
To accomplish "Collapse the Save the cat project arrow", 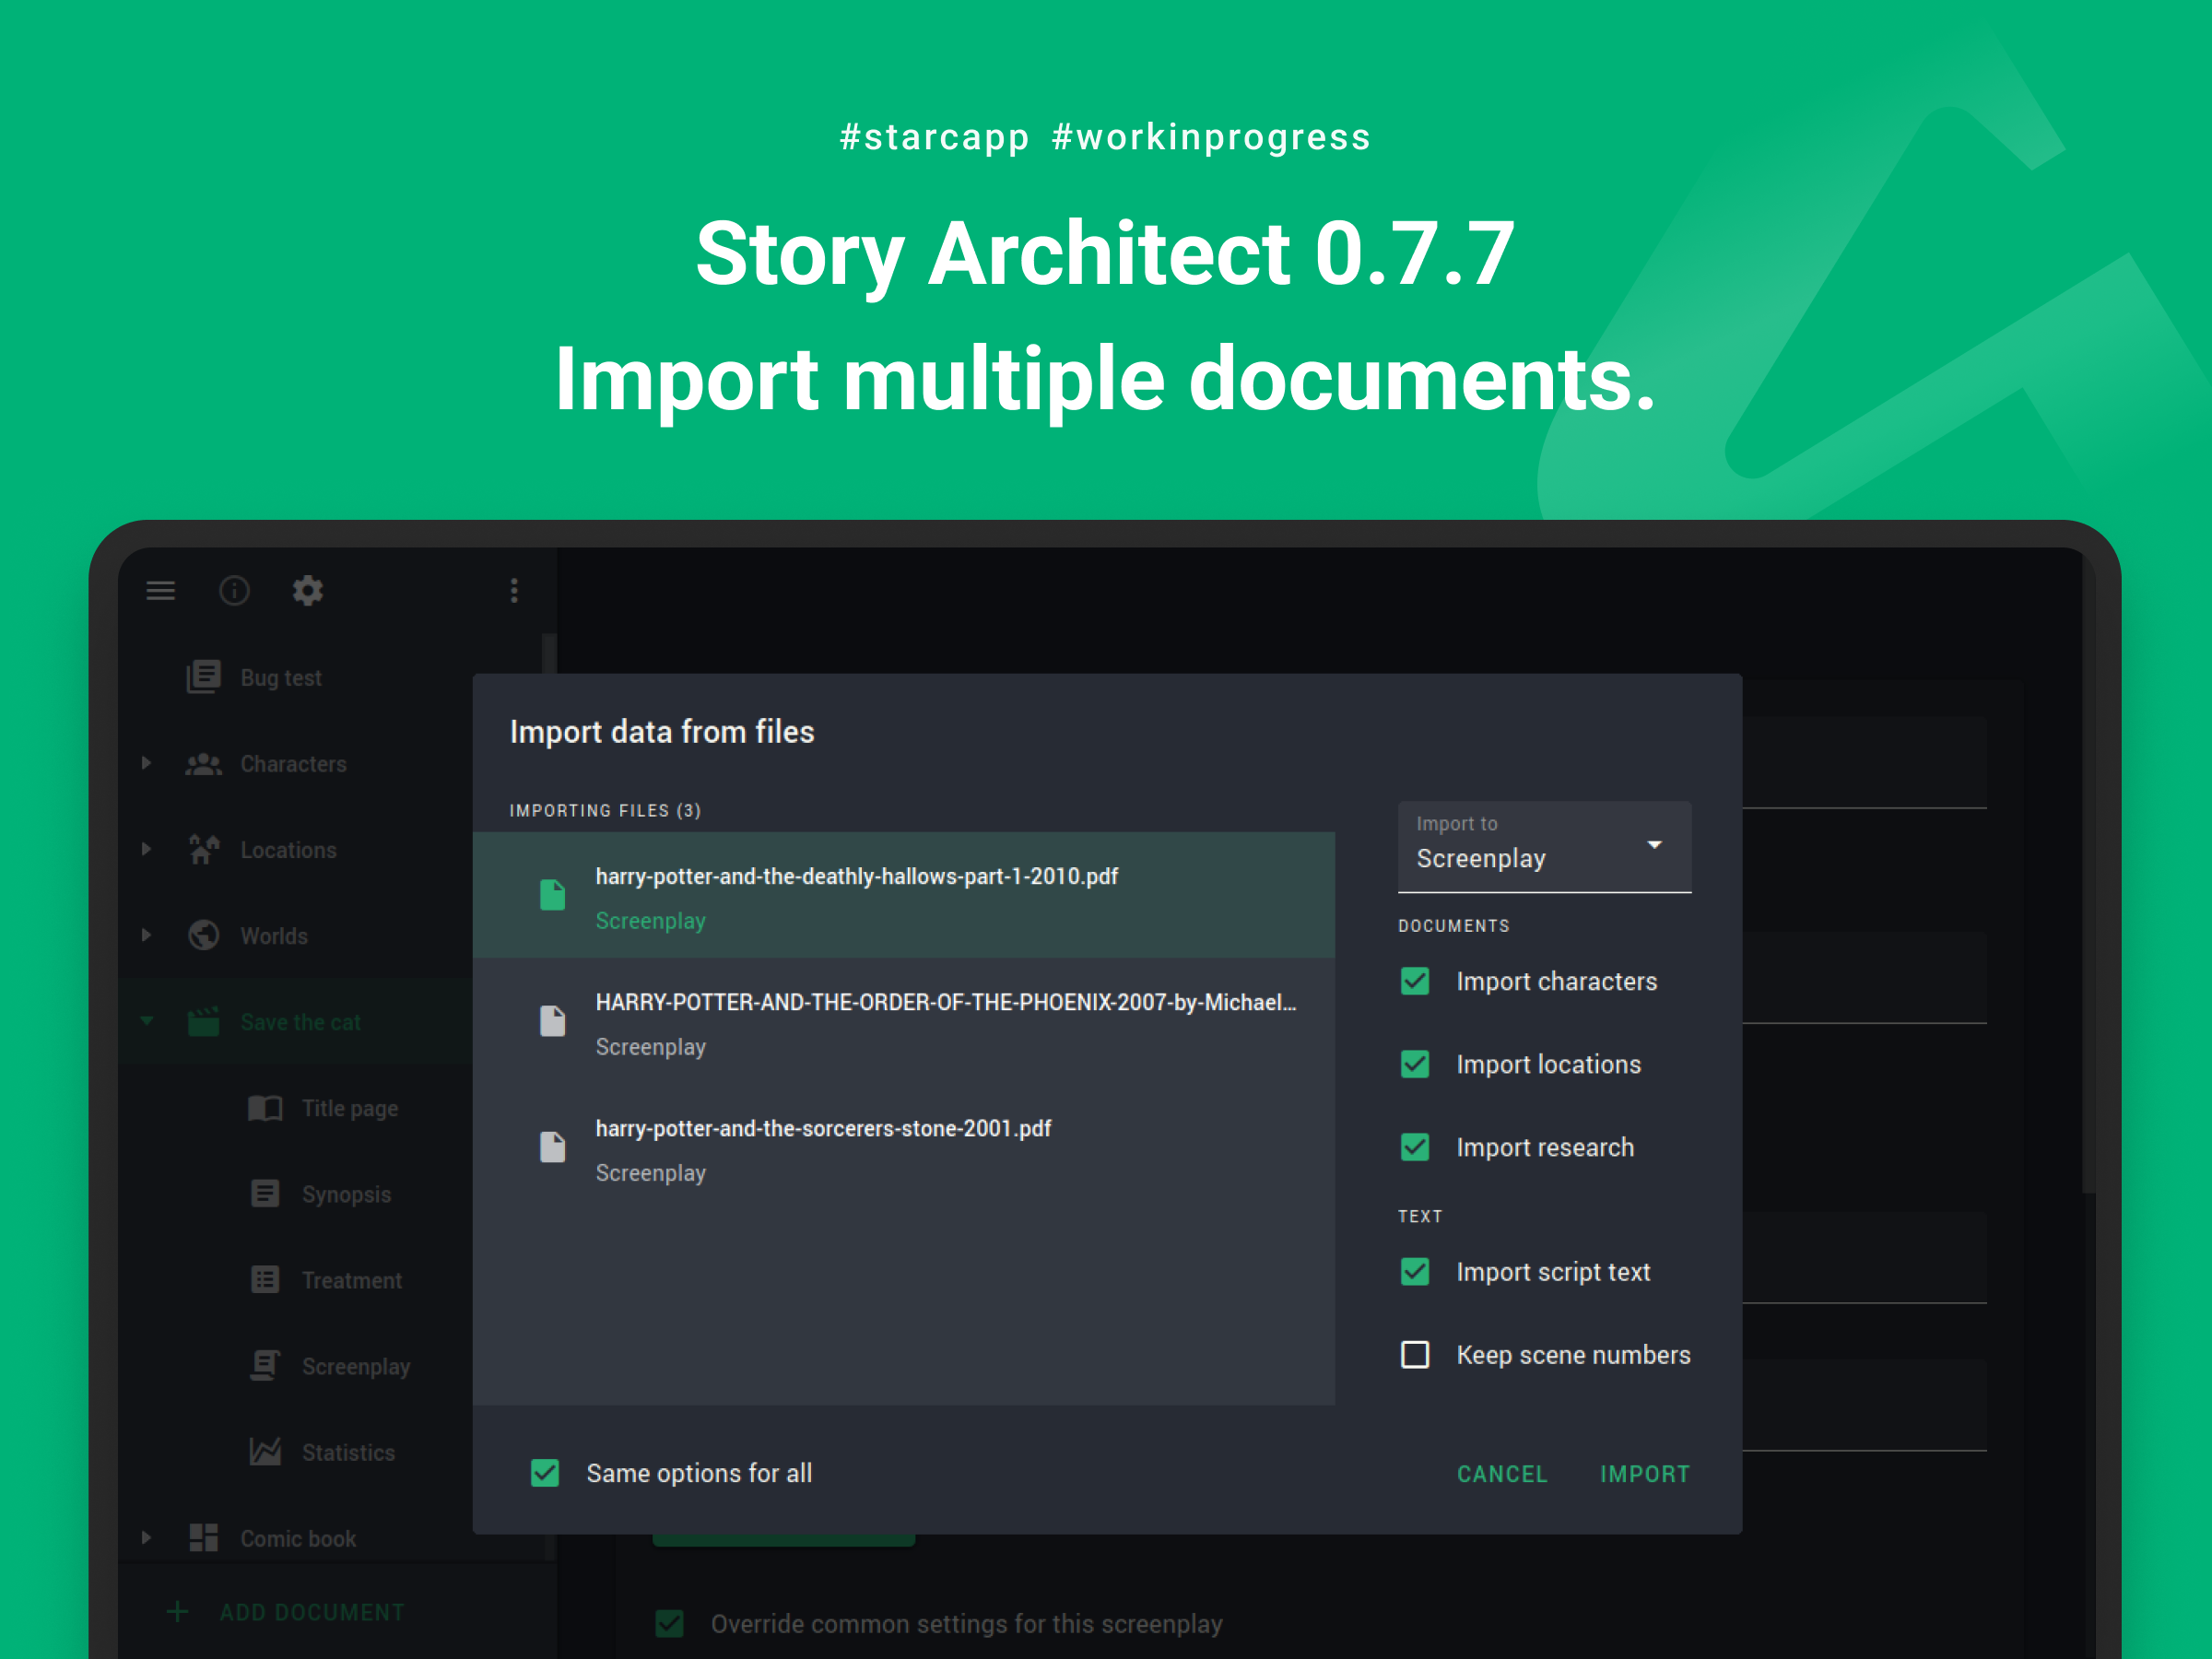I will pos(147,1021).
